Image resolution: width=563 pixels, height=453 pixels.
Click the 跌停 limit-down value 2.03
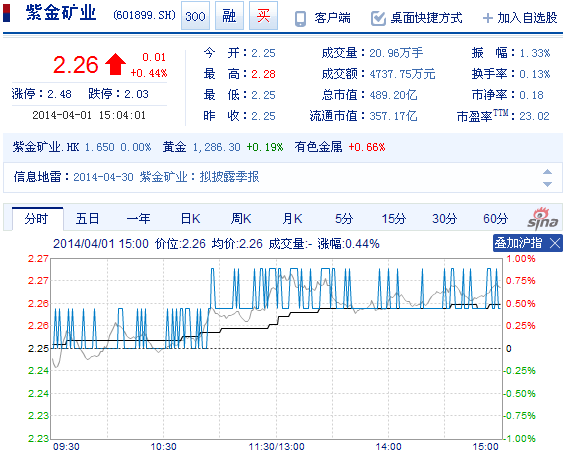click(x=136, y=94)
